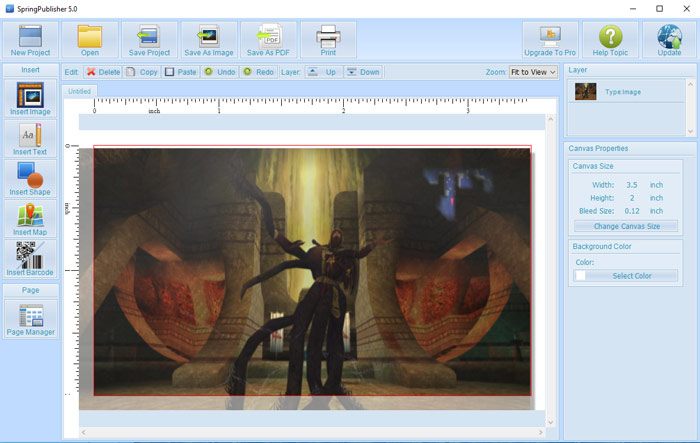Image resolution: width=700 pixels, height=443 pixels.
Task: Click the canvas Height value 2
Action: [631, 198]
